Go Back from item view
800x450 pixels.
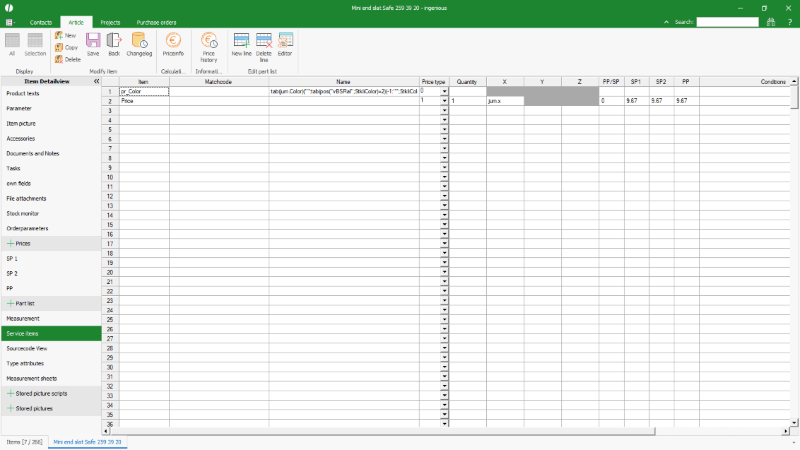point(114,44)
